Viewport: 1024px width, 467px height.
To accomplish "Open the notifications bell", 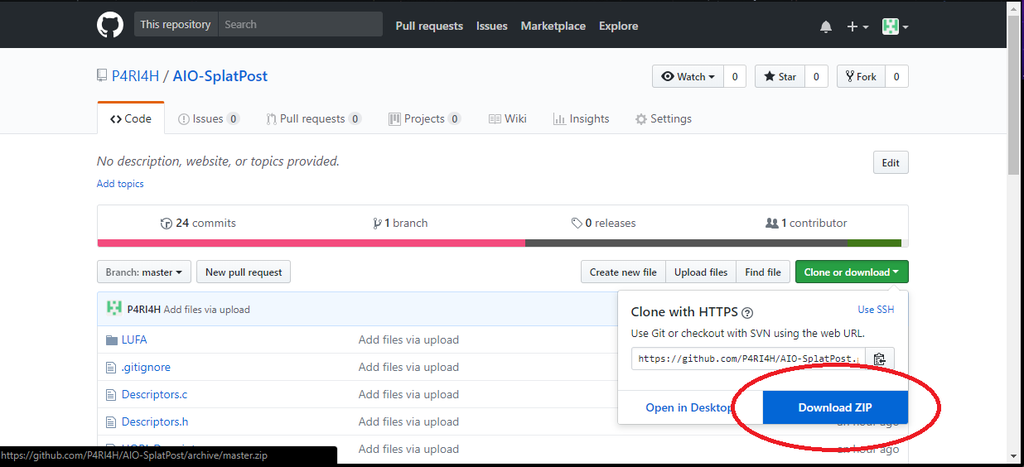I will [826, 26].
